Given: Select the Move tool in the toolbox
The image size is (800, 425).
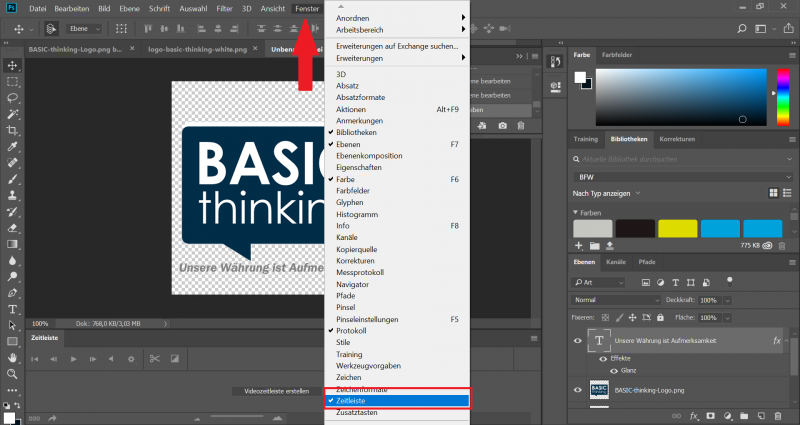Looking at the screenshot, I should click(x=12, y=65).
